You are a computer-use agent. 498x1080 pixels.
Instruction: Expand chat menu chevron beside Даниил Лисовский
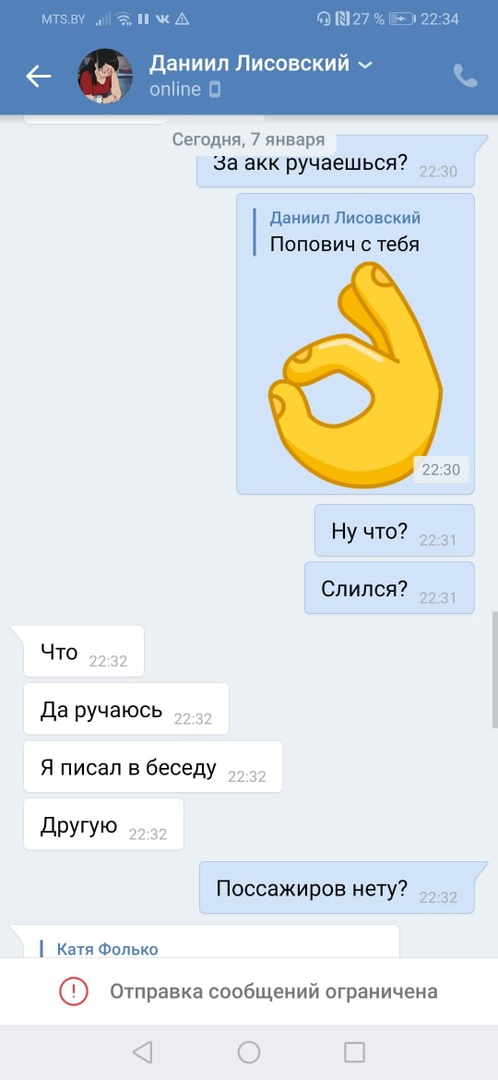coord(365,65)
